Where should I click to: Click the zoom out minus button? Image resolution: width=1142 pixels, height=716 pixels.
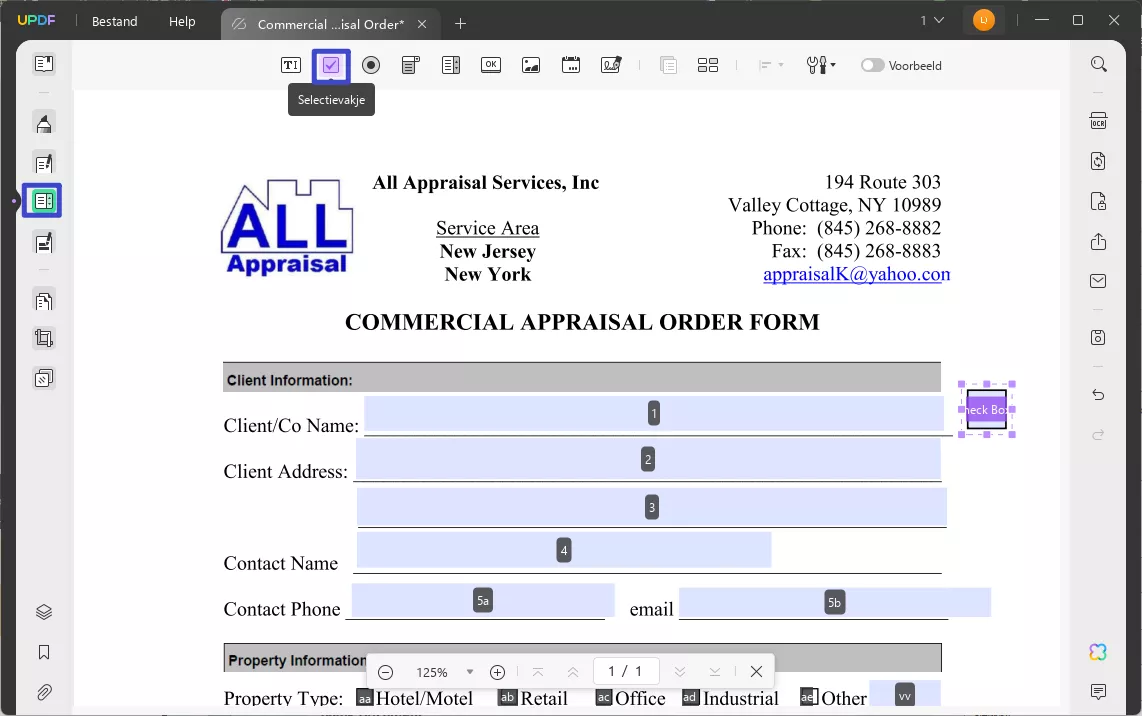(x=386, y=672)
